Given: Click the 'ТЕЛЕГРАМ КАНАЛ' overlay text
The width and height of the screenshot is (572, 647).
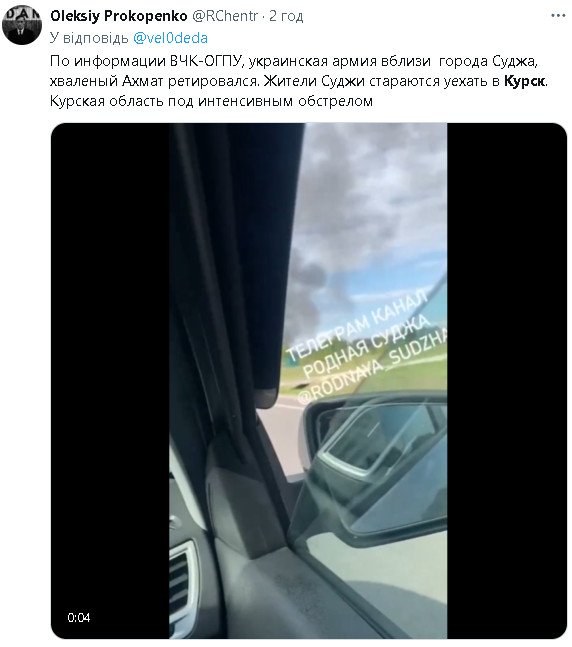Looking at the screenshot, I should 357,324.
